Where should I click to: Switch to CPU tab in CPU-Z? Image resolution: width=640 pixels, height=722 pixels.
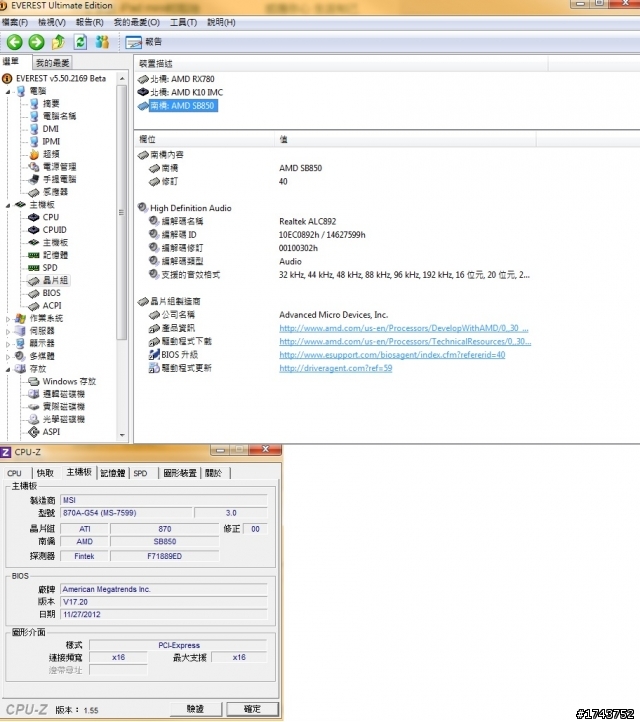tap(15, 473)
